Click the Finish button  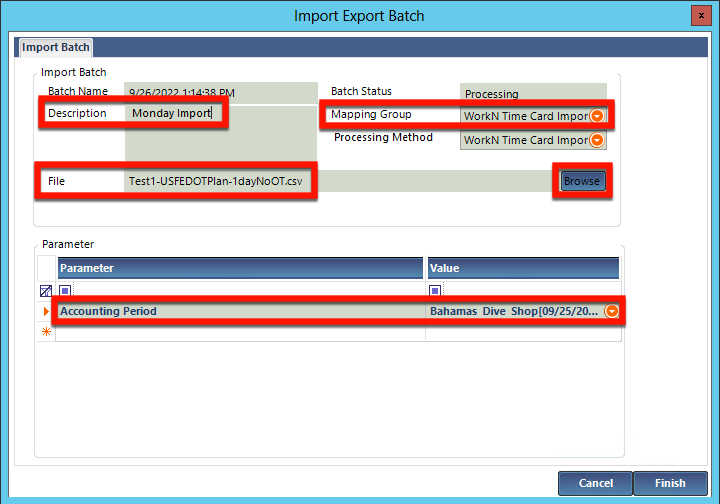(x=670, y=483)
